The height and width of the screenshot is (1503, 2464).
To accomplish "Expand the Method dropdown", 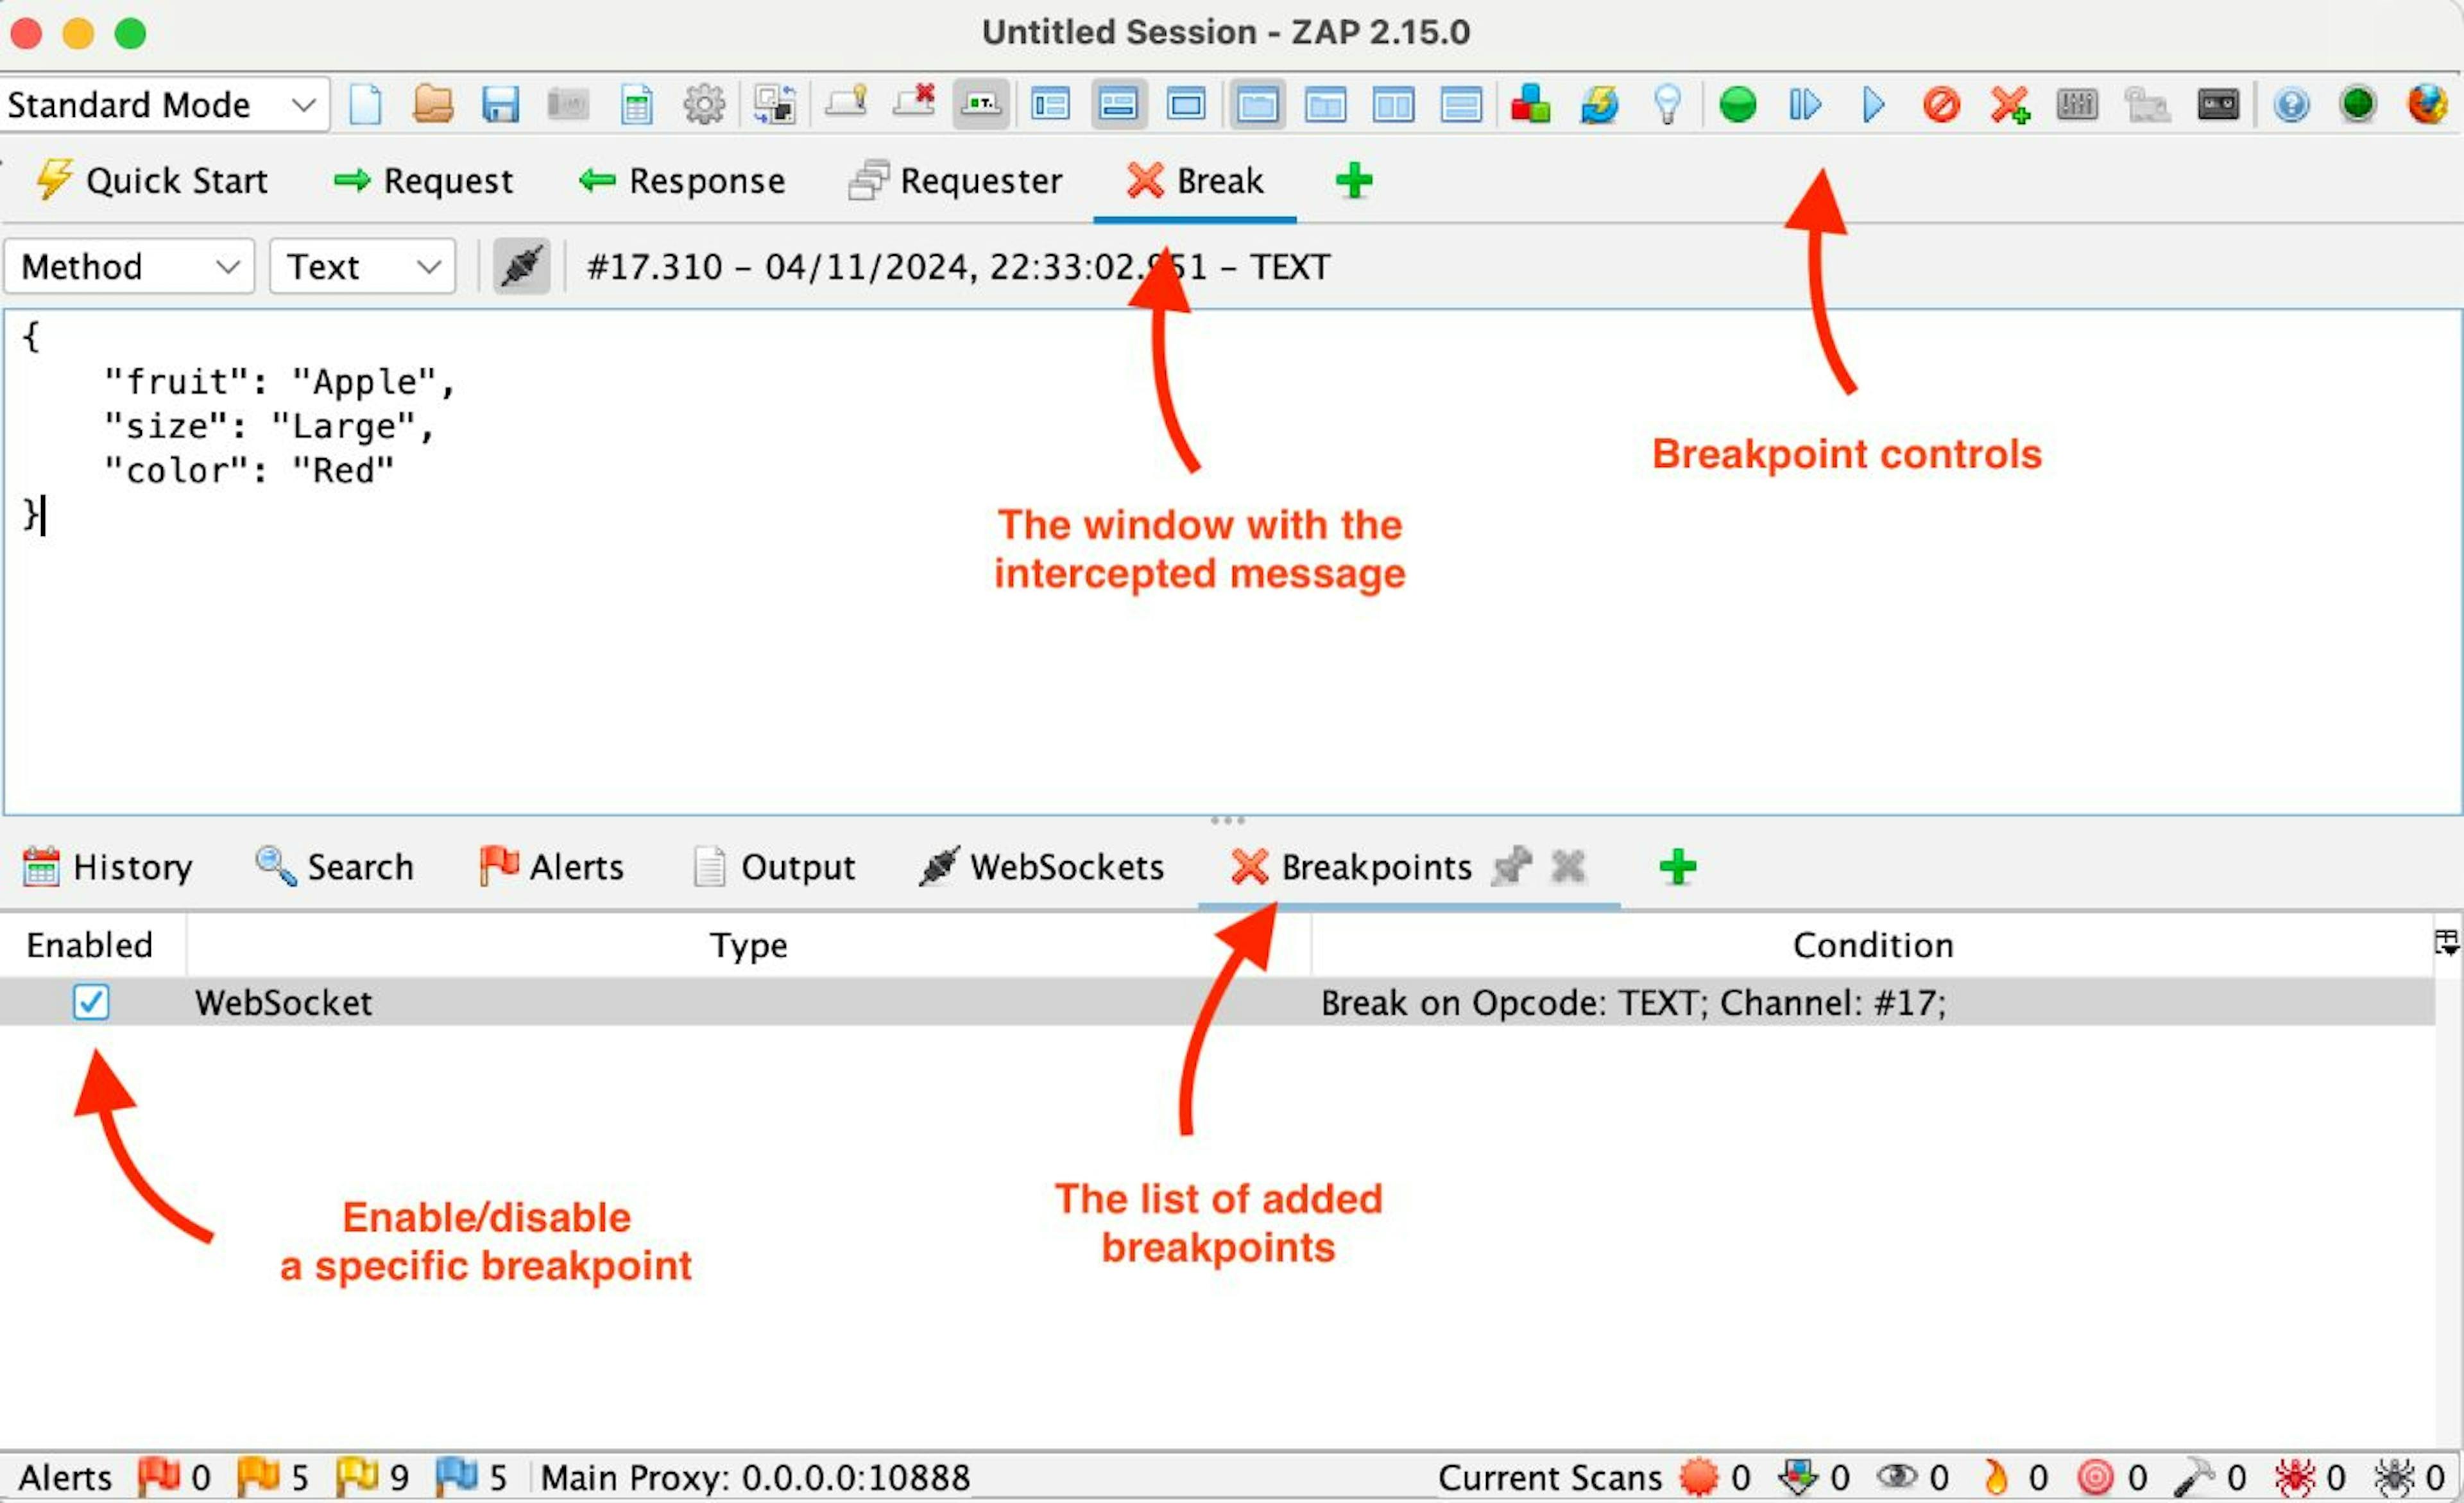I will point(130,267).
